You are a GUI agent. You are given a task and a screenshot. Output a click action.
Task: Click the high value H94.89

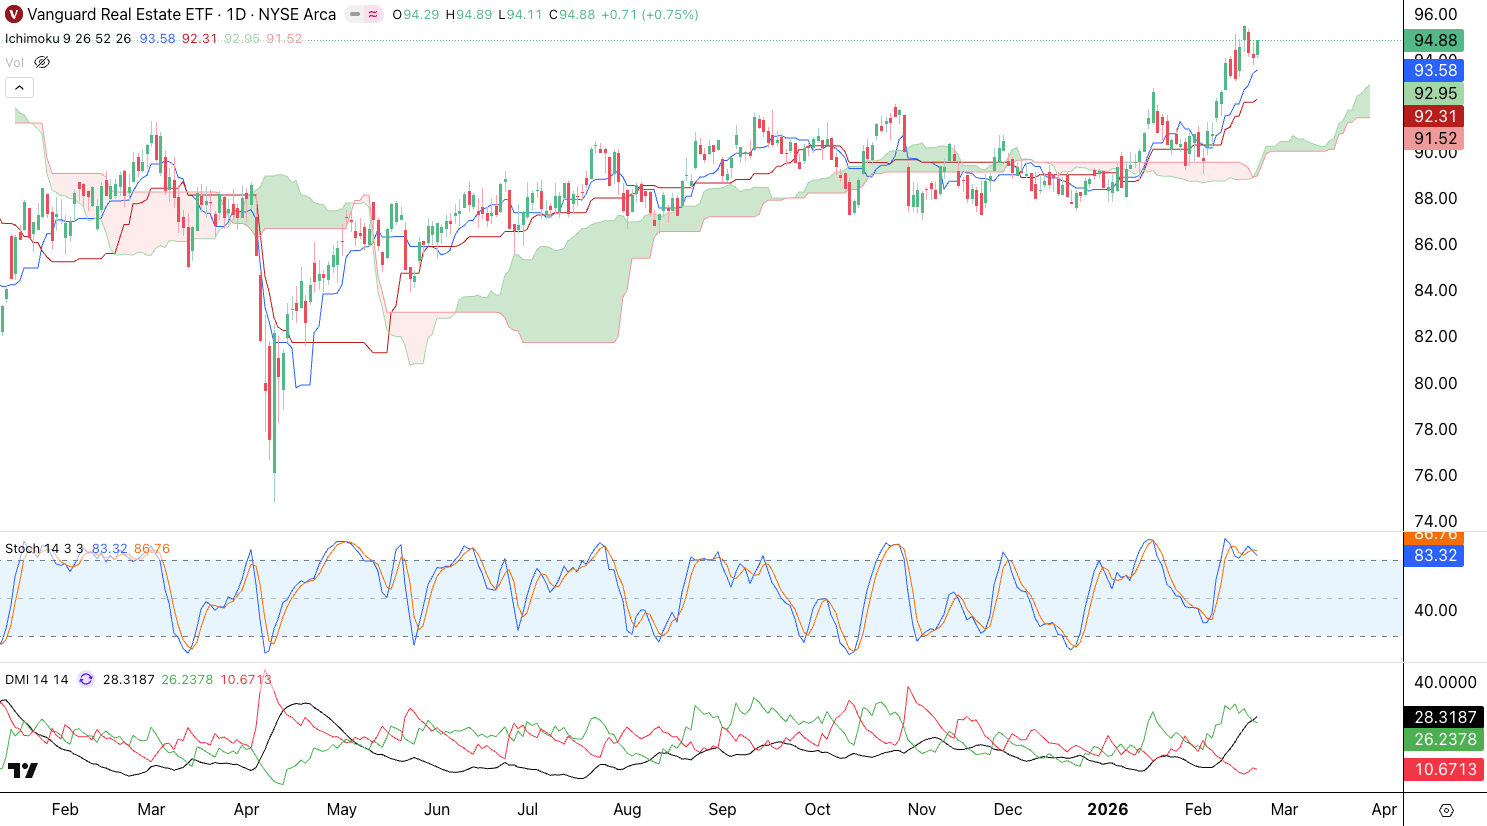[469, 15]
